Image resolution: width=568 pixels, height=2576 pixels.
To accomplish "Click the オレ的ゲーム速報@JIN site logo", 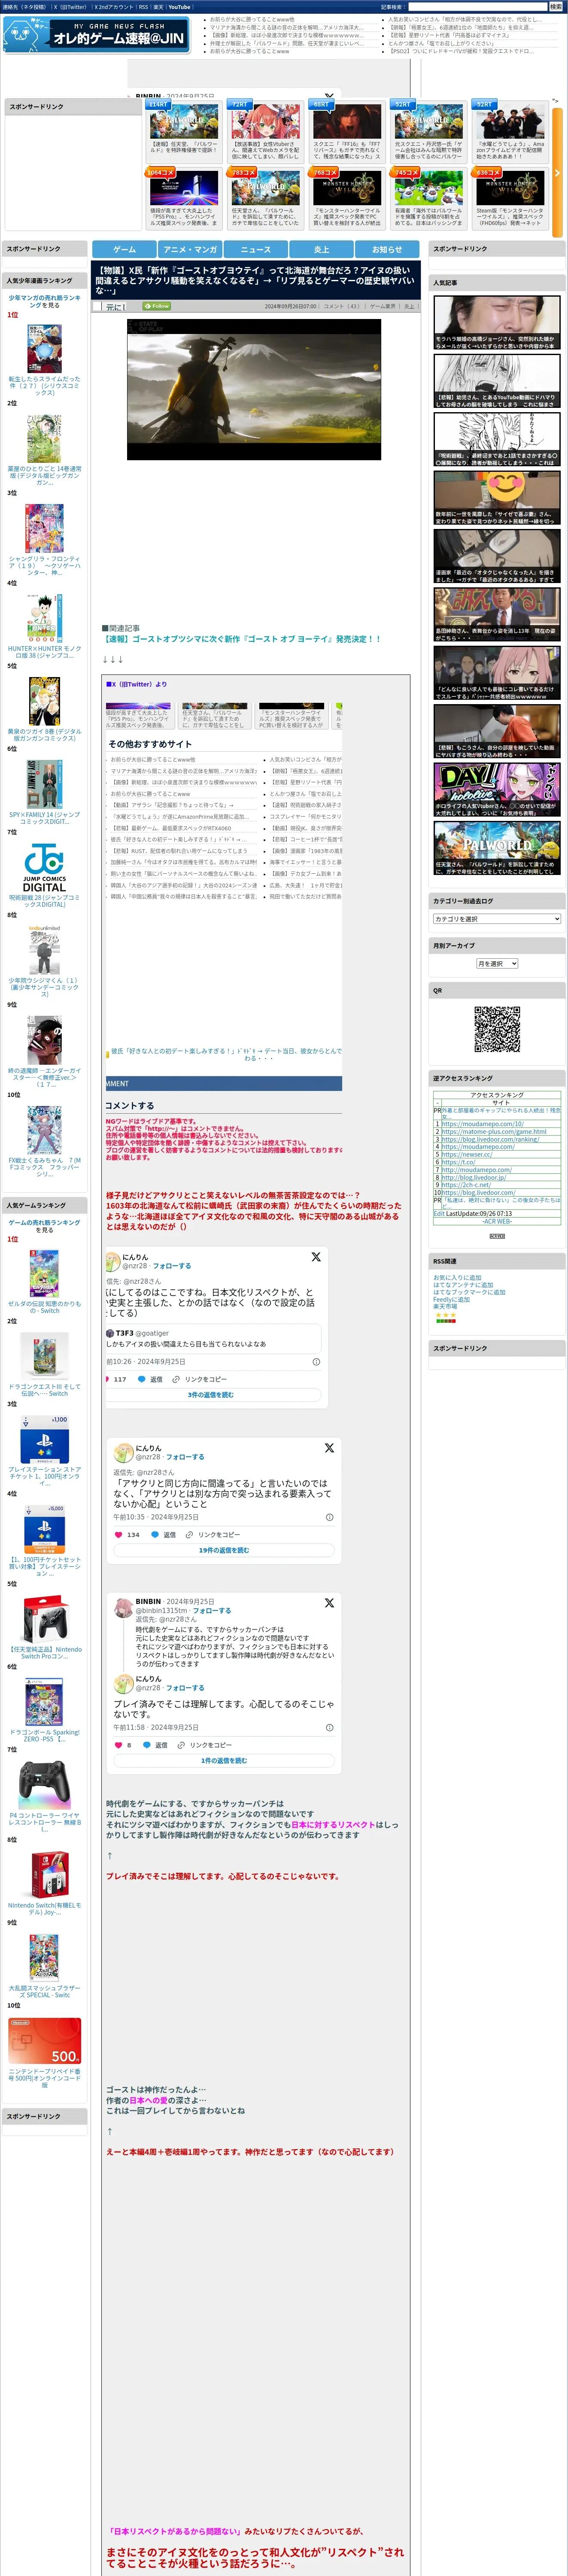I will tap(96, 35).
